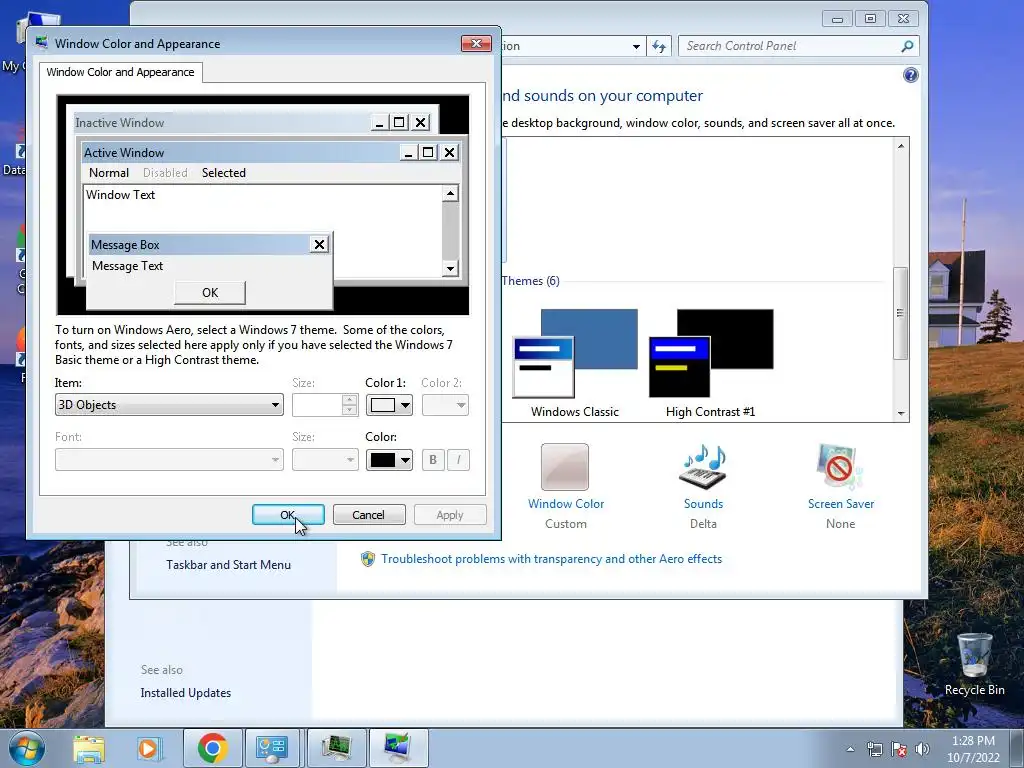Toggle the Bold font button
1024x768 pixels.
click(x=432, y=460)
